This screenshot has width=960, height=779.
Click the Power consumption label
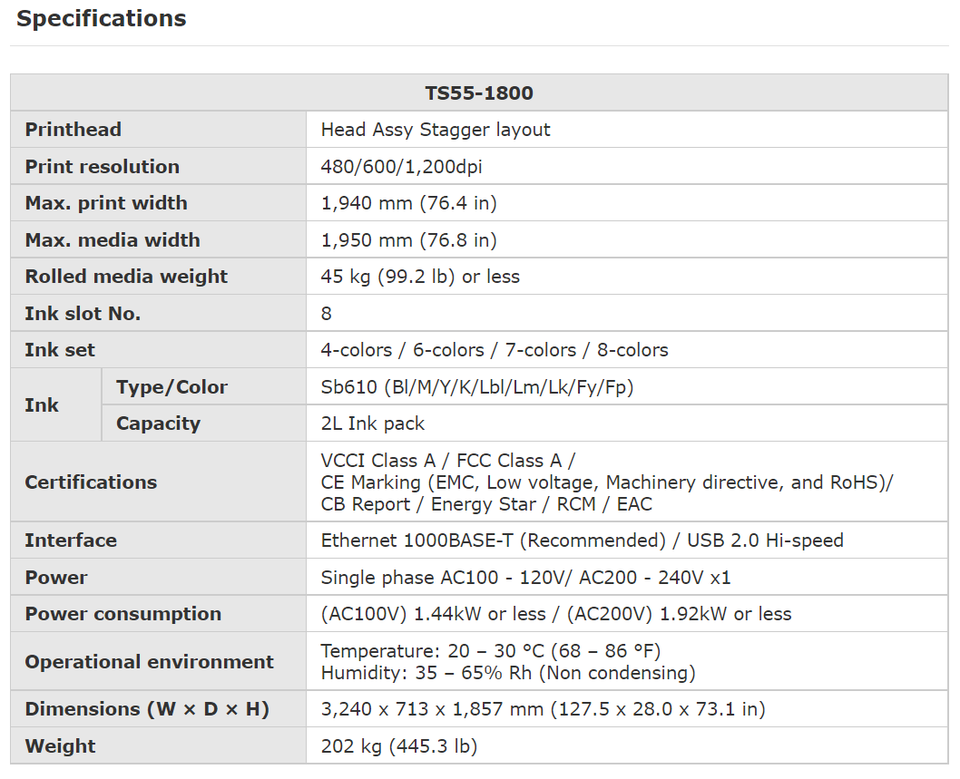123,614
